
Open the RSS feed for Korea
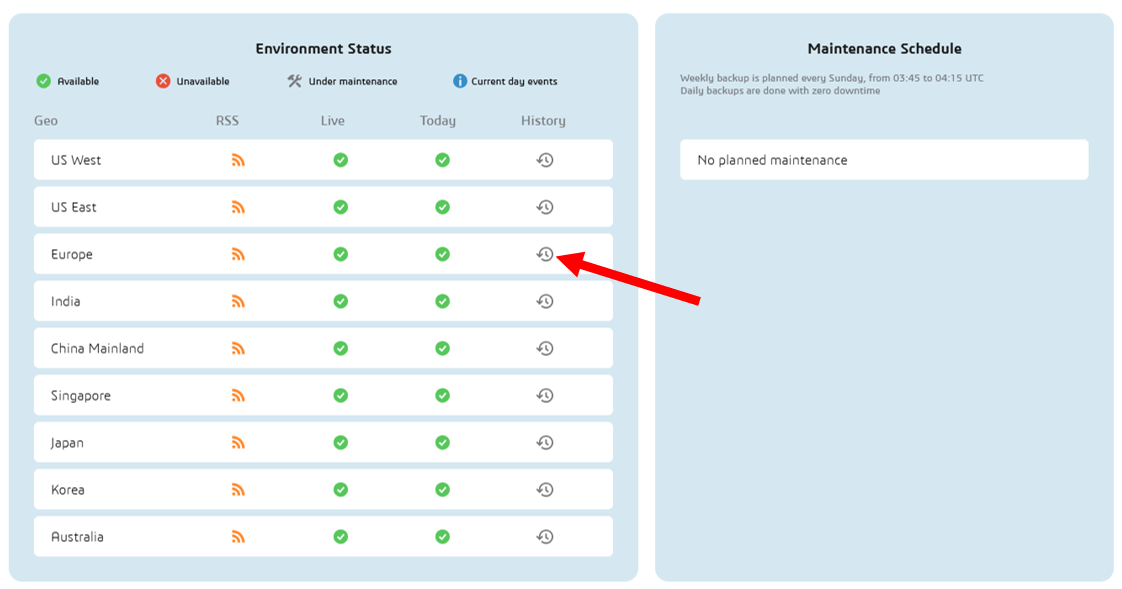[238, 489]
